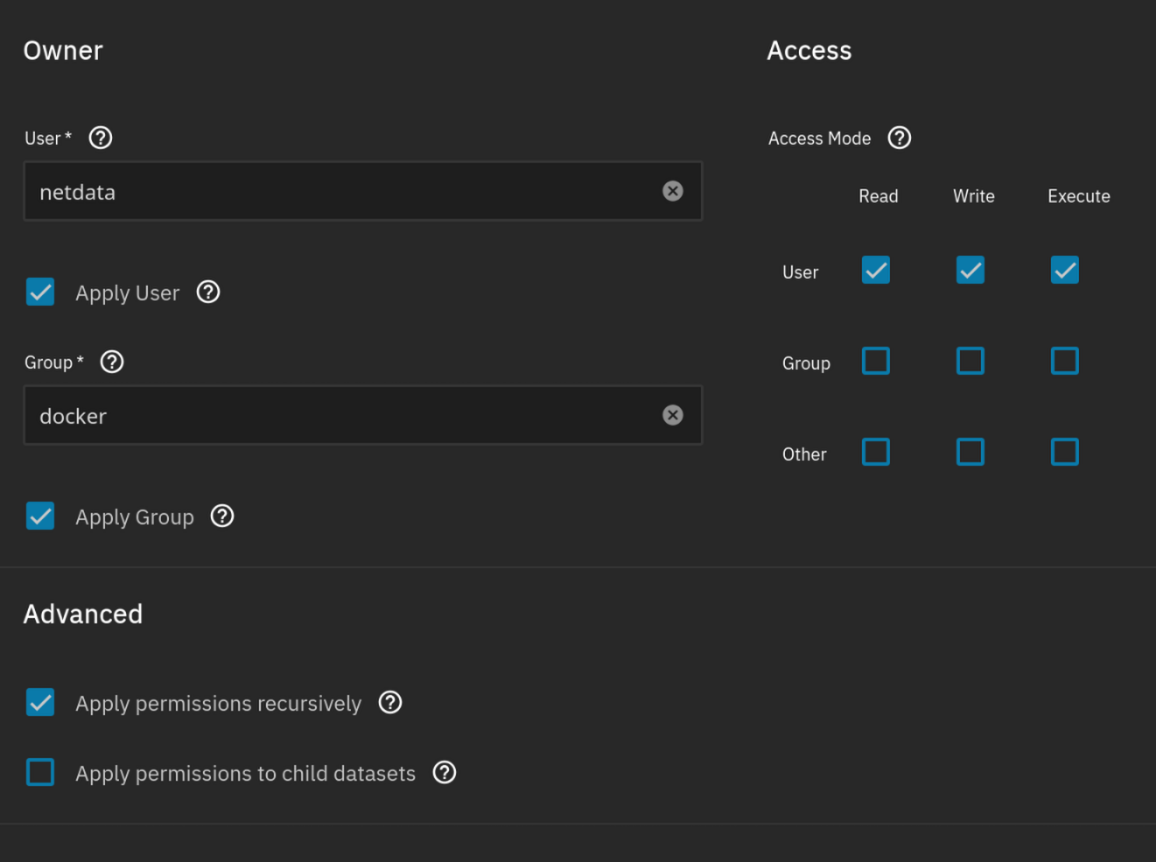
Task: Show help for Apply permissions recursively
Action: coord(390,702)
